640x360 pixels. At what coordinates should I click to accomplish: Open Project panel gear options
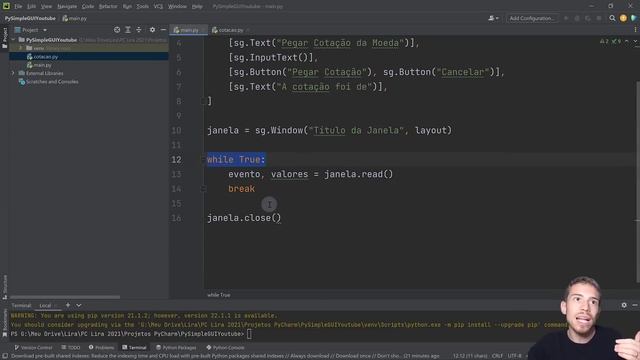click(x=152, y=30)
